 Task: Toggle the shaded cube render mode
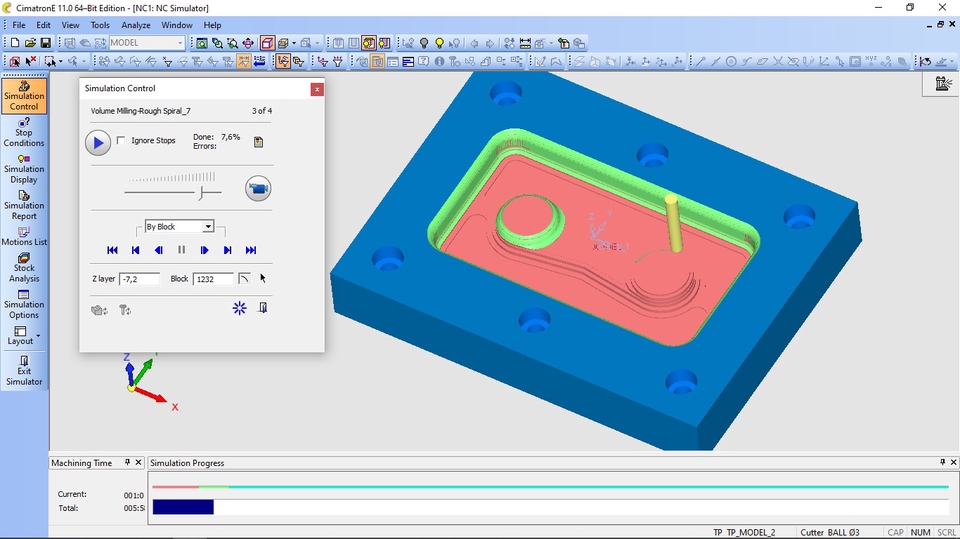coord(267,43)
